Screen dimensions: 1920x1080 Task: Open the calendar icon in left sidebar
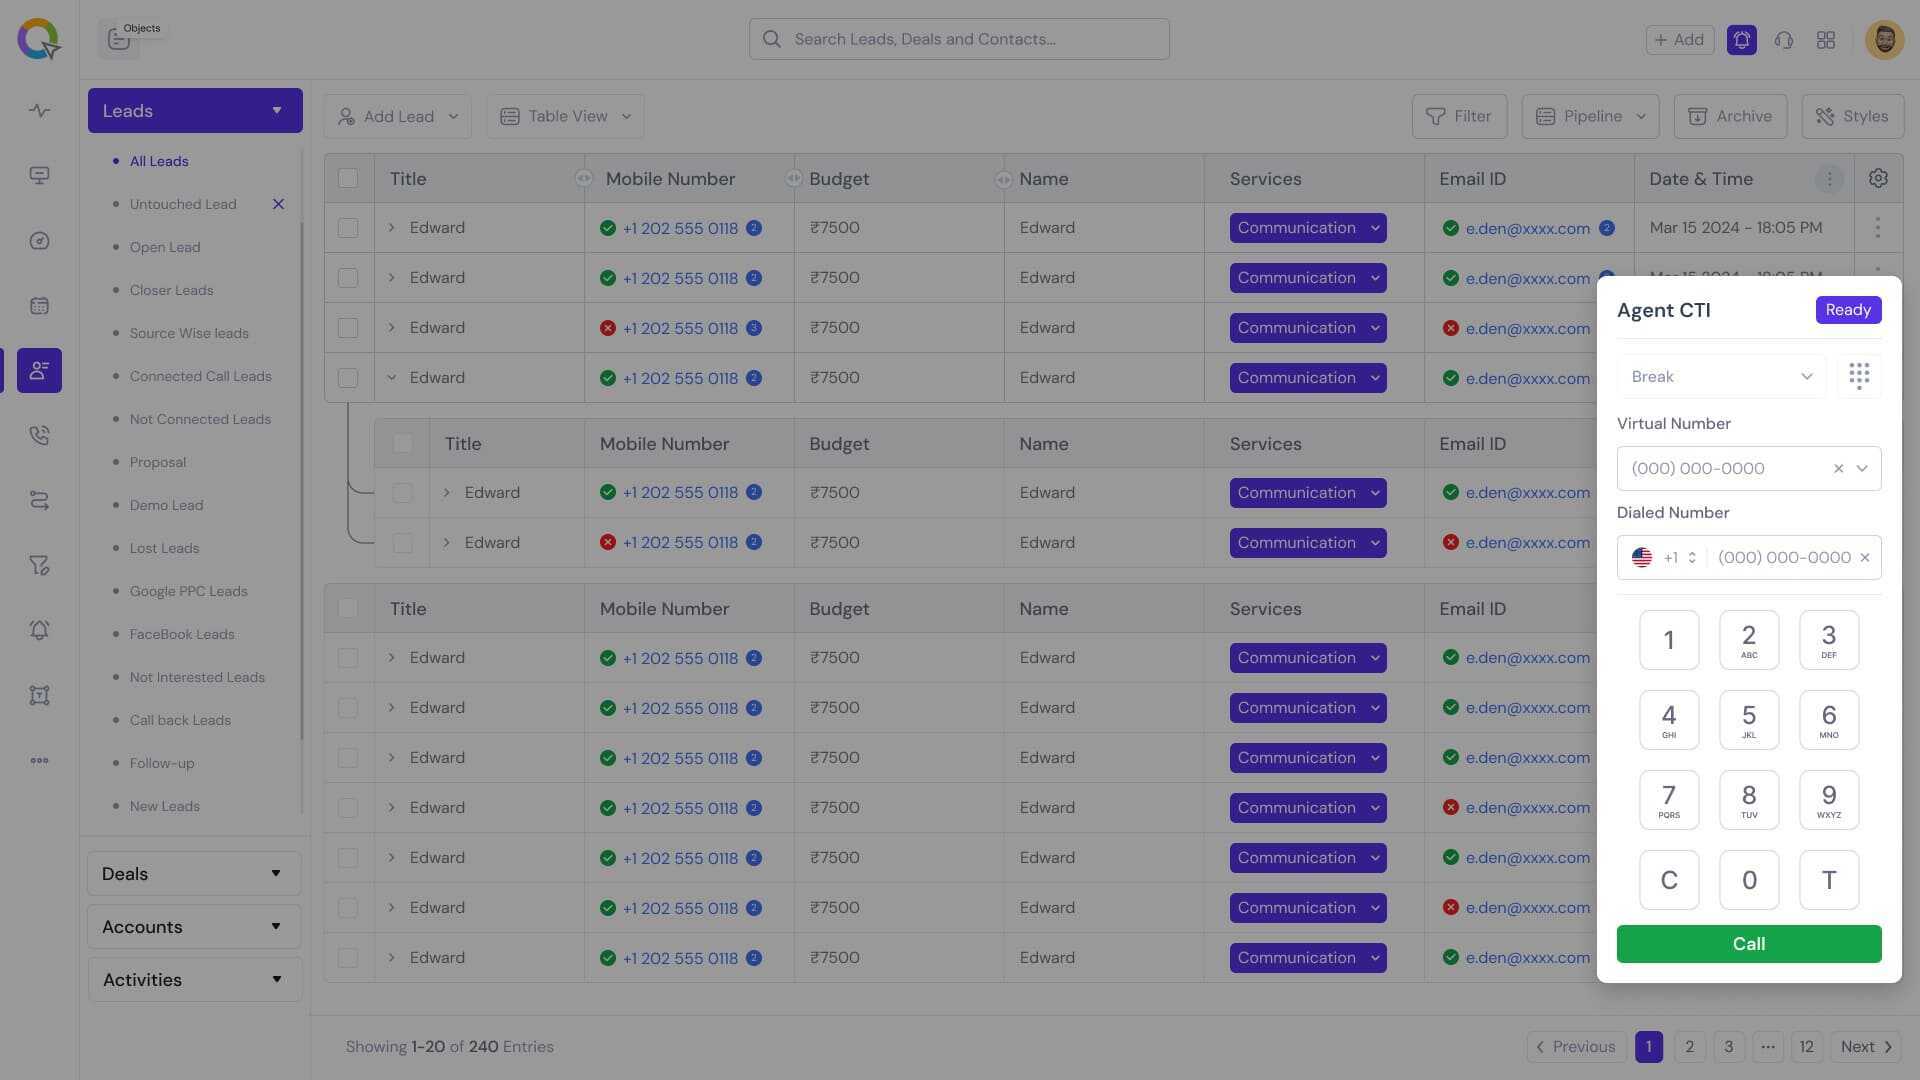click(39, 306)
